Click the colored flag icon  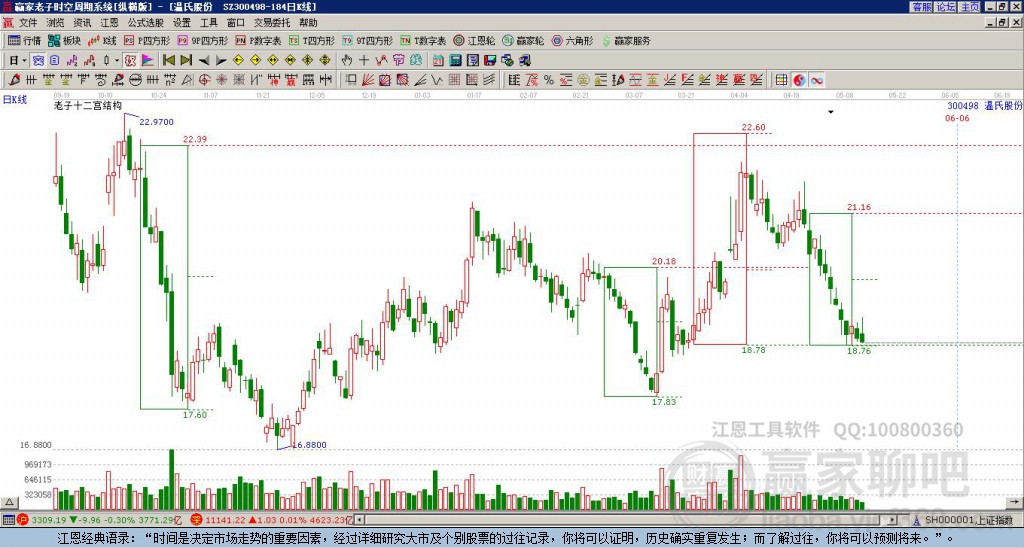pos(148,61)
